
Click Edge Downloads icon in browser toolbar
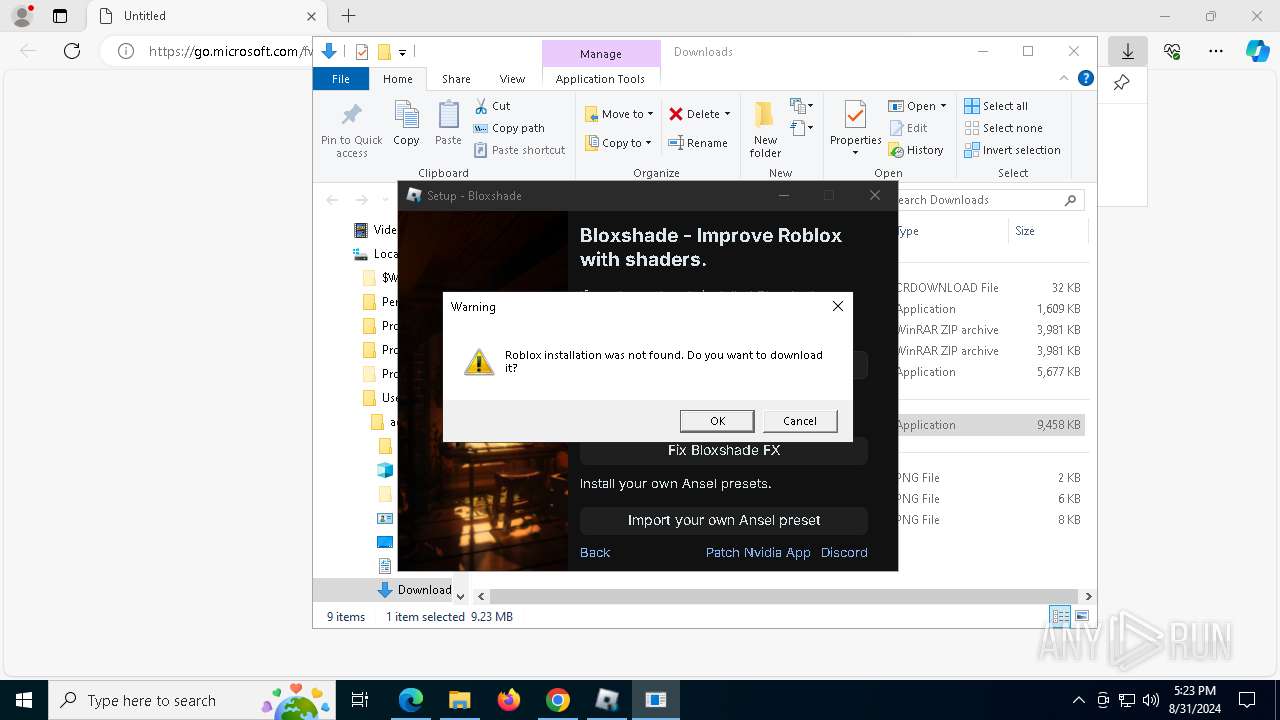click(x=1128, y=51)
